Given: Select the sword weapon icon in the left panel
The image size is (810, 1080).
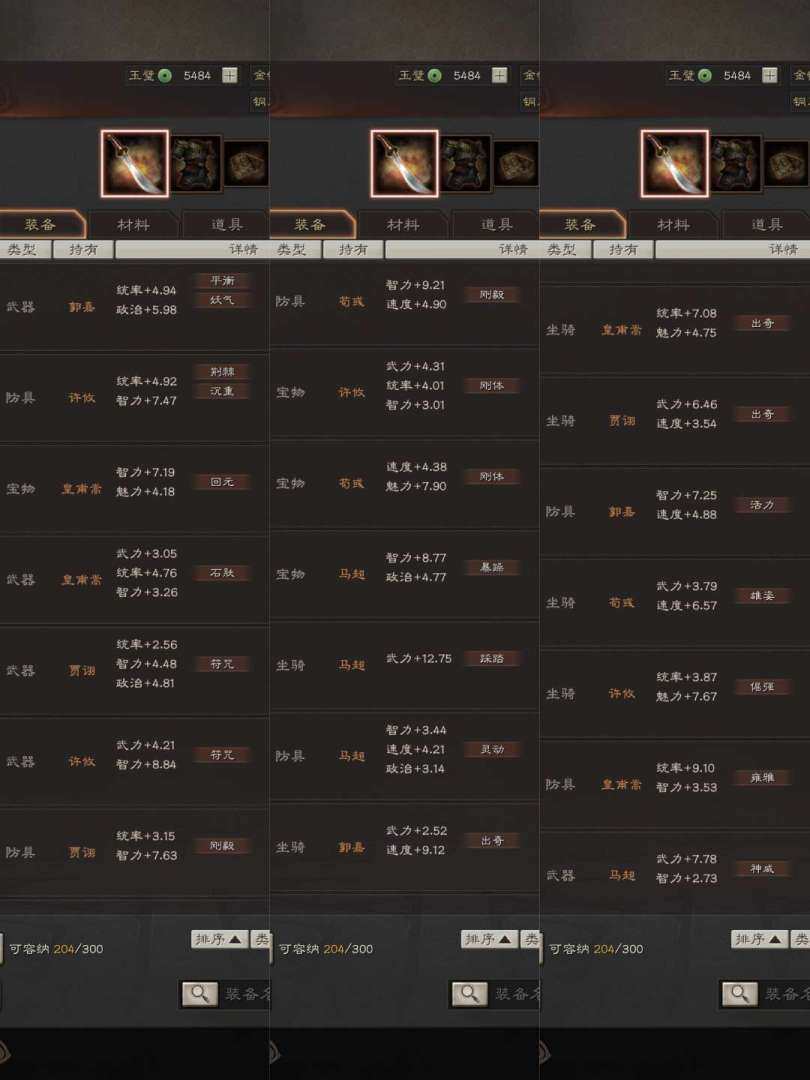Looking at the screenshot, I should pos(134,164).
